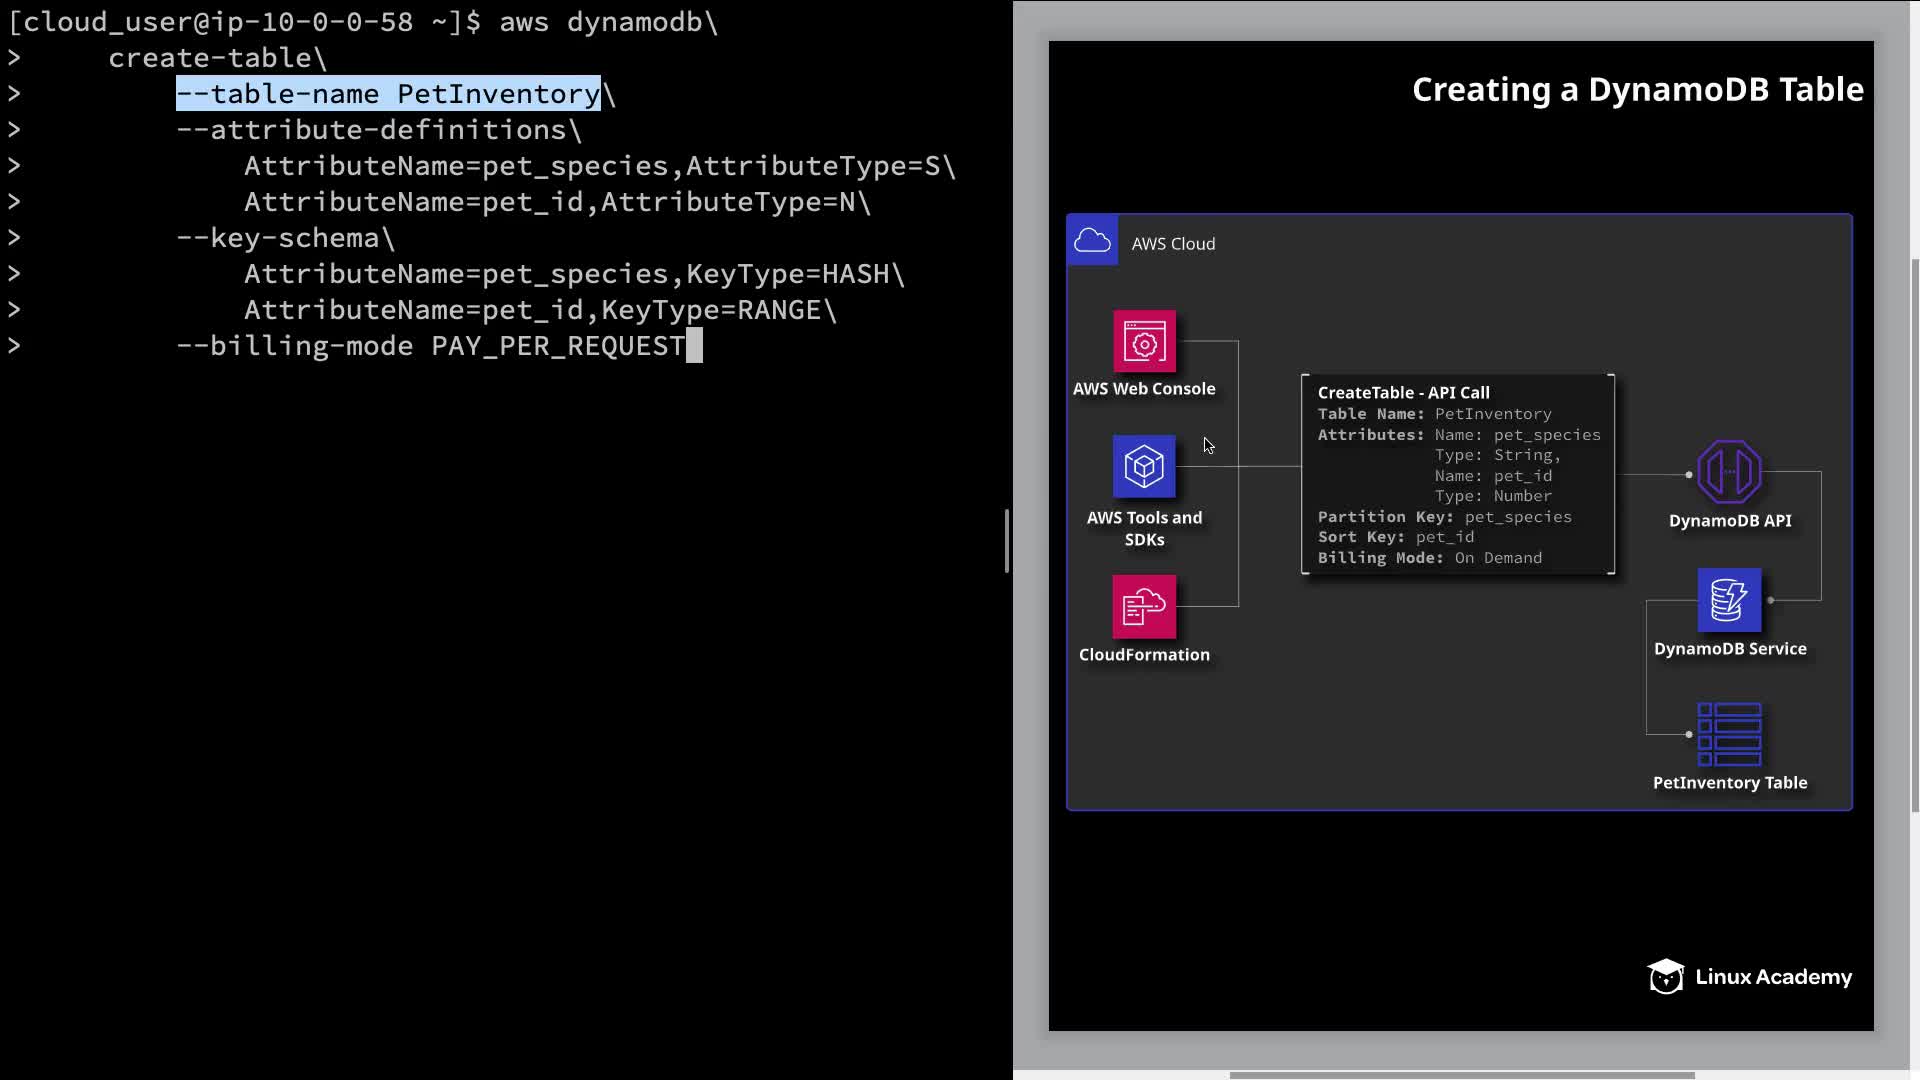
Task: Click the AWS Web Console icon
Action: (x=1144, y=342)
